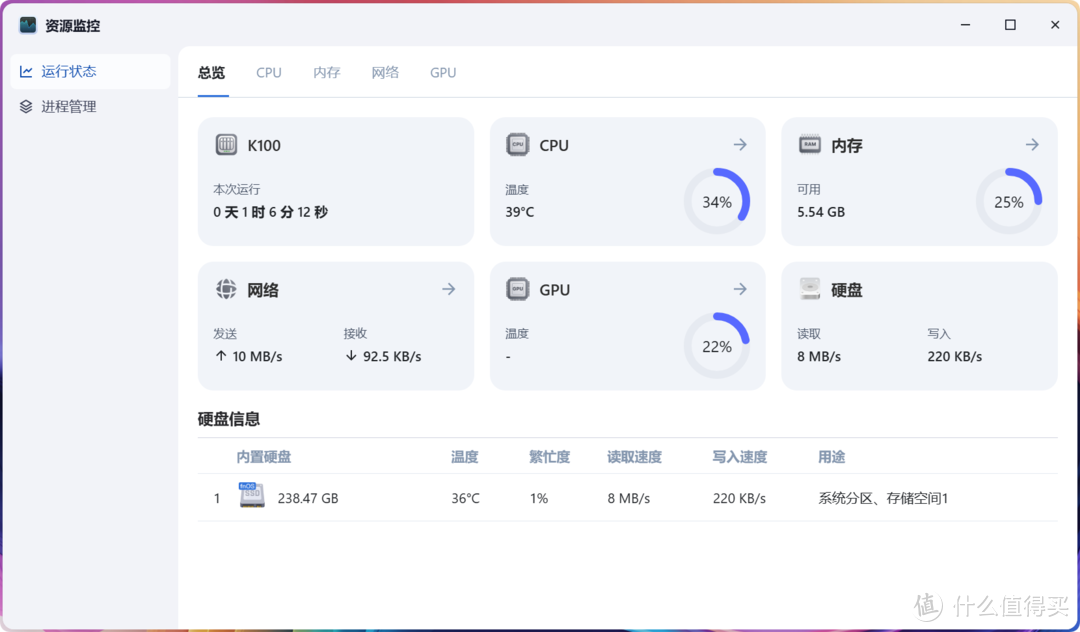Viewport: 1080px width, 632px height.
Task: Click the GPU chip icon
Action: pyautogui.click(x=517, y=289)
